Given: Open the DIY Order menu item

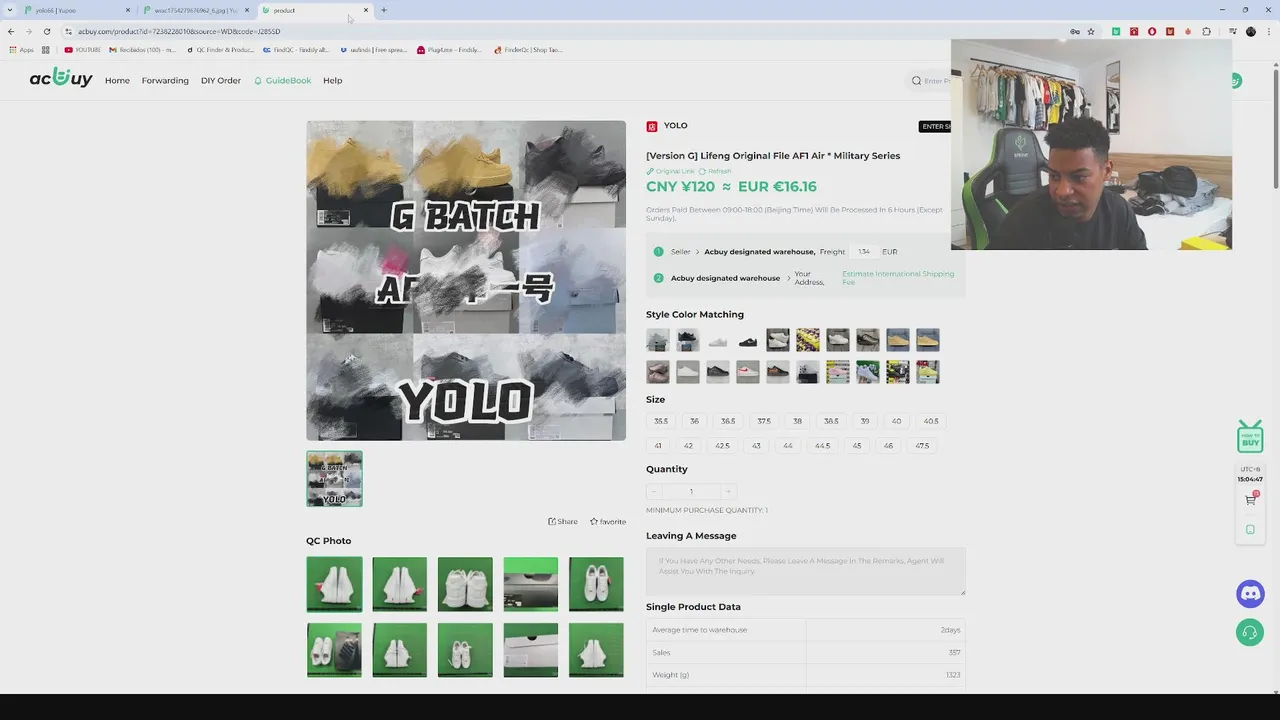Looking at the screenshot, I should [221, 81].
